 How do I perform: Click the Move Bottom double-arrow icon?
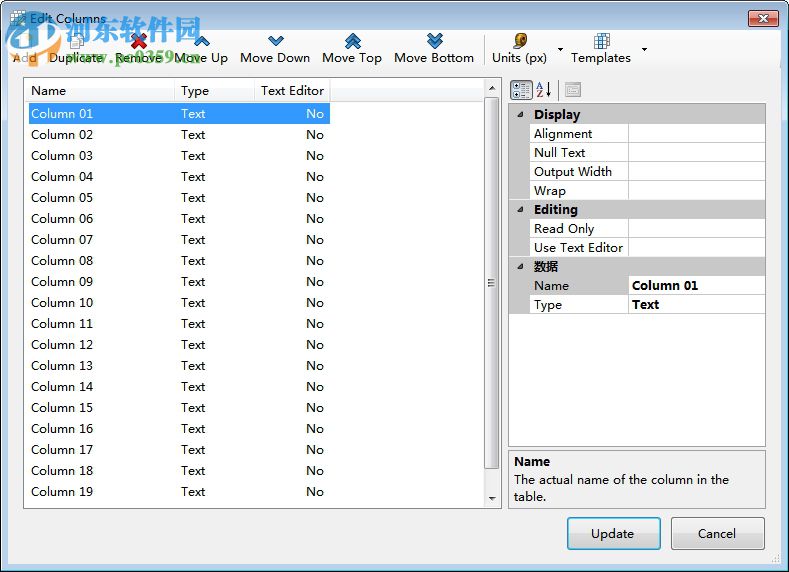click(x=435, y=41)
